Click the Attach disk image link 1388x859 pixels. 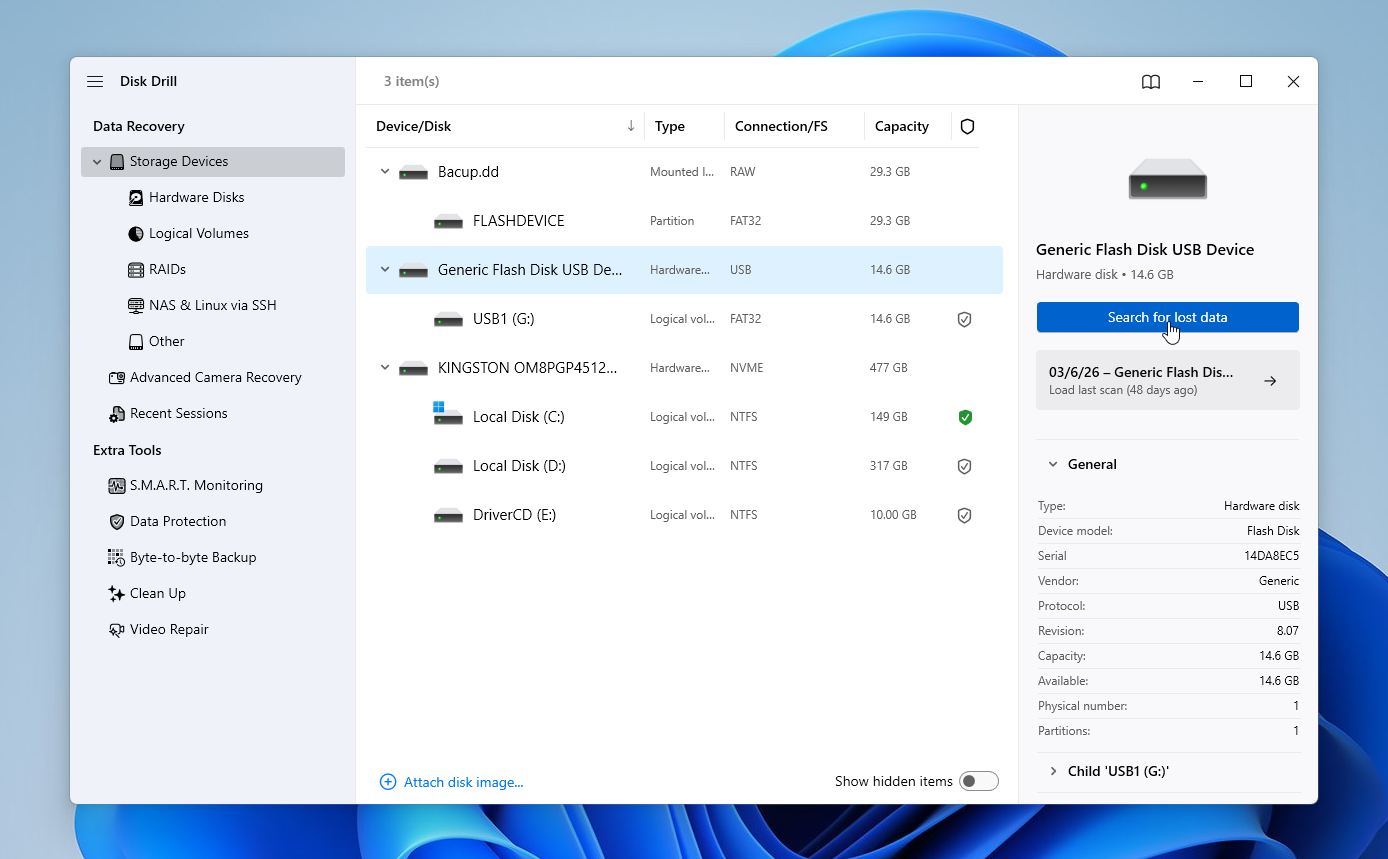coord(464,782)
